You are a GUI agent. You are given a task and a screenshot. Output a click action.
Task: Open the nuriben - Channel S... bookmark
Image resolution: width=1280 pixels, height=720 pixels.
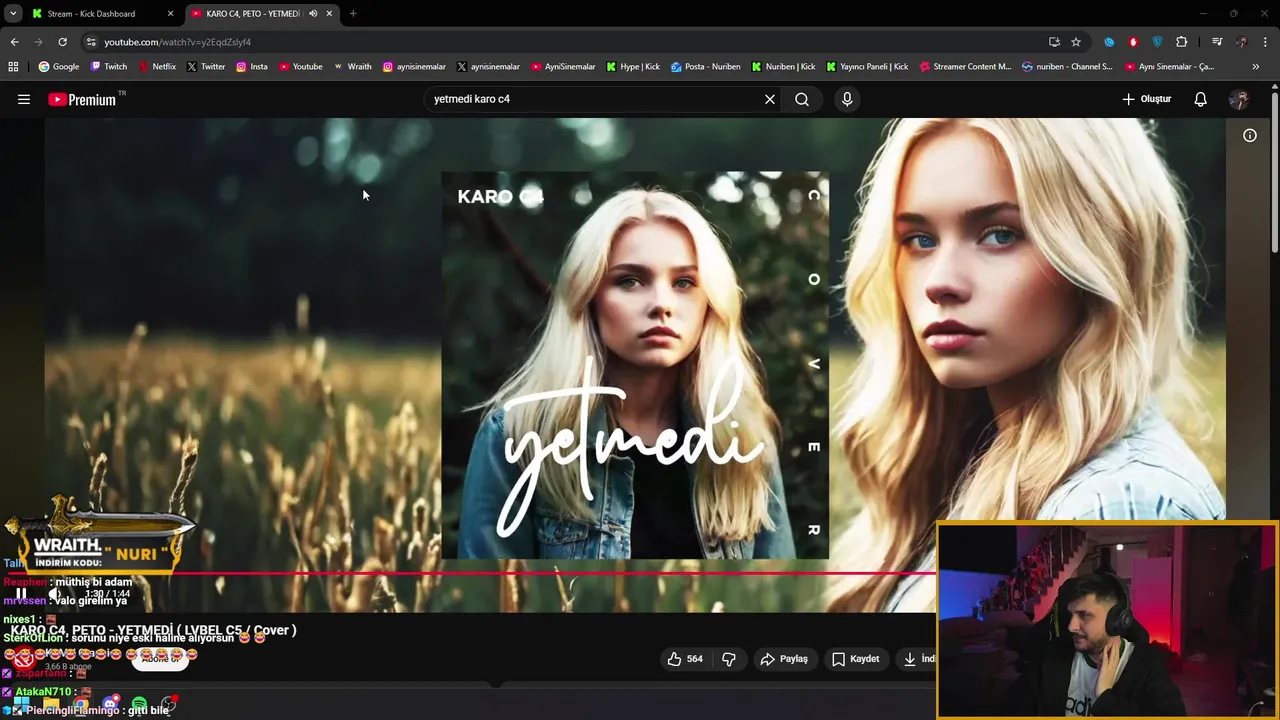1067,67
